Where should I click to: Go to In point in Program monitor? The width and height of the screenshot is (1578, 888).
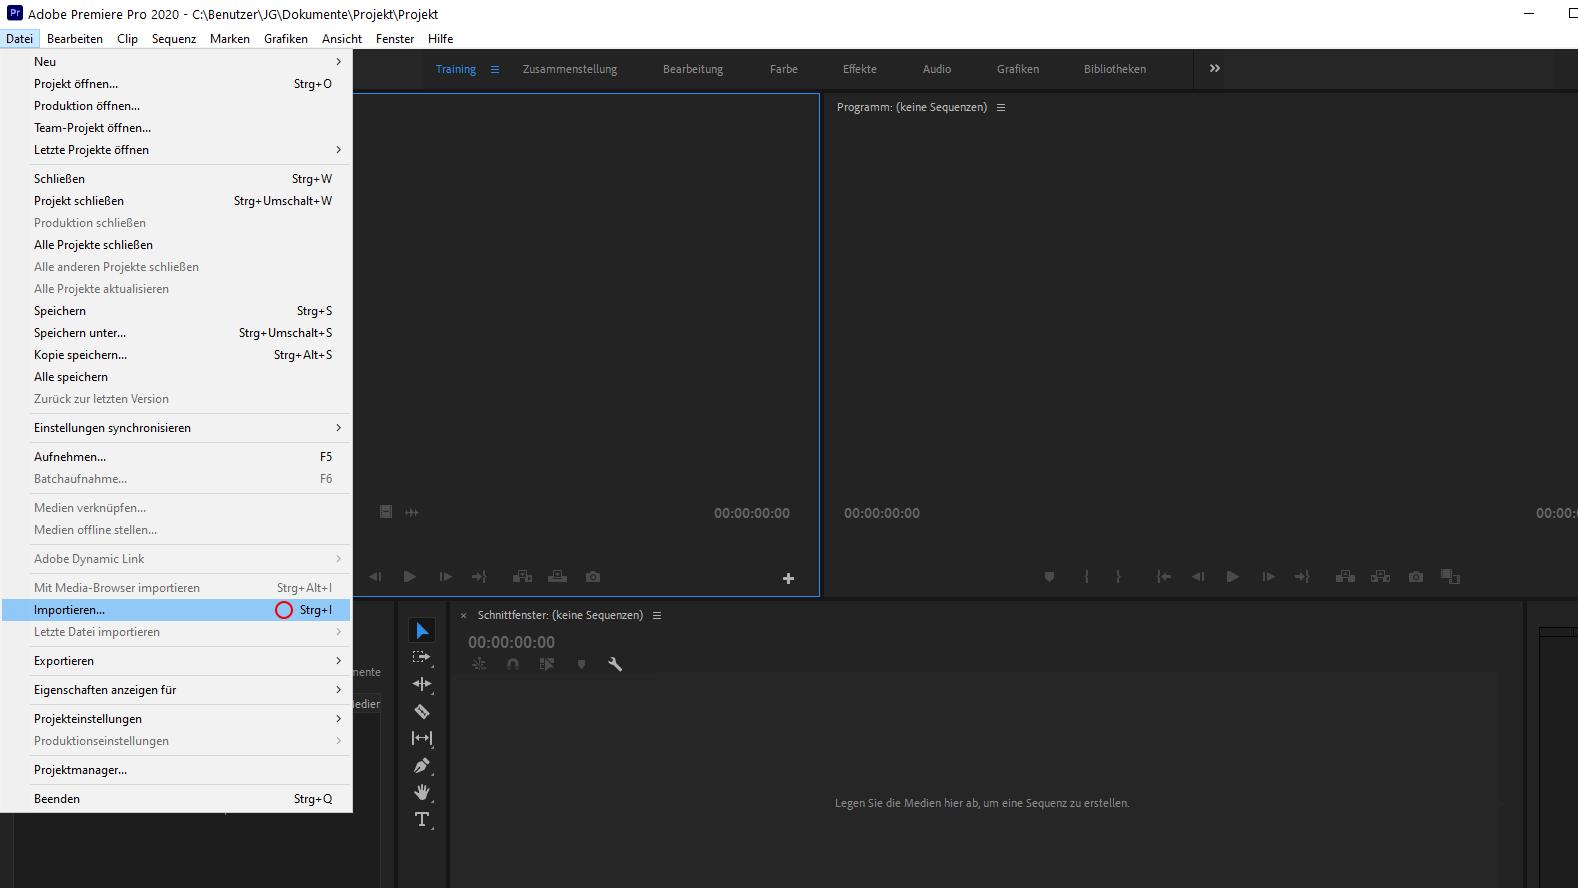click(1163, 577)
